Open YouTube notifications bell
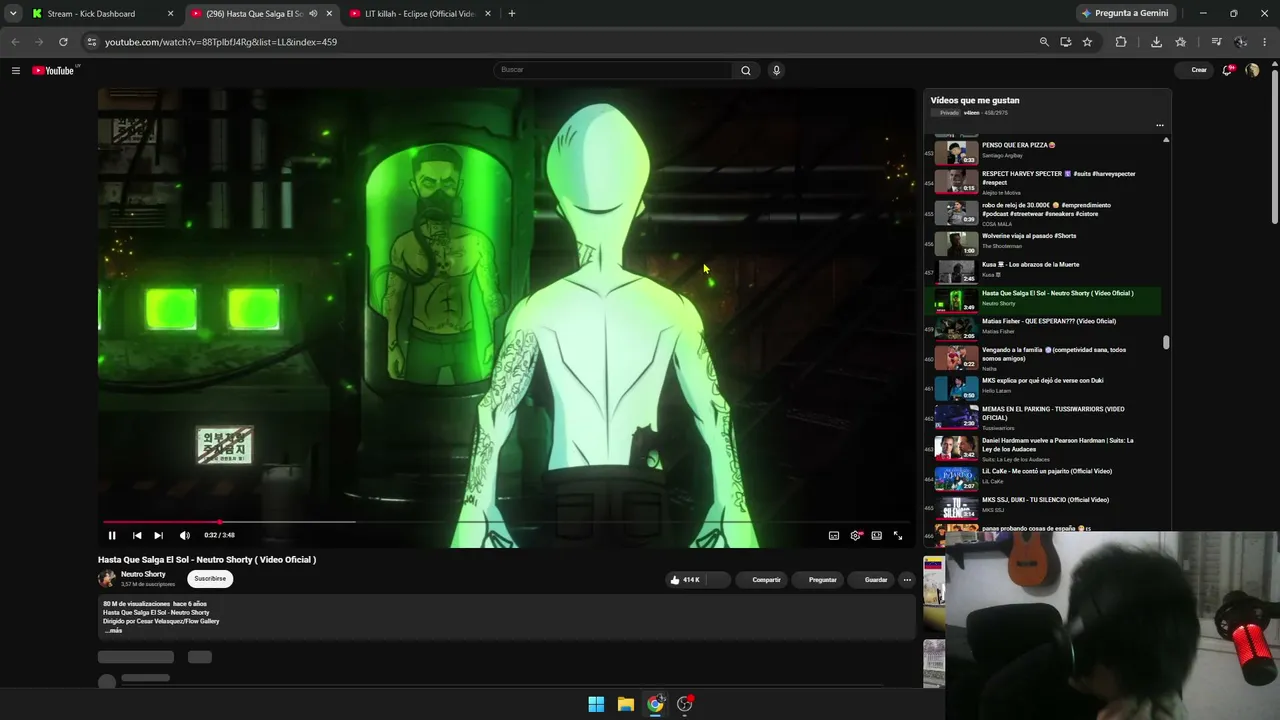This screenshot has width=1280, height=720. click(x=1228, y=70)
